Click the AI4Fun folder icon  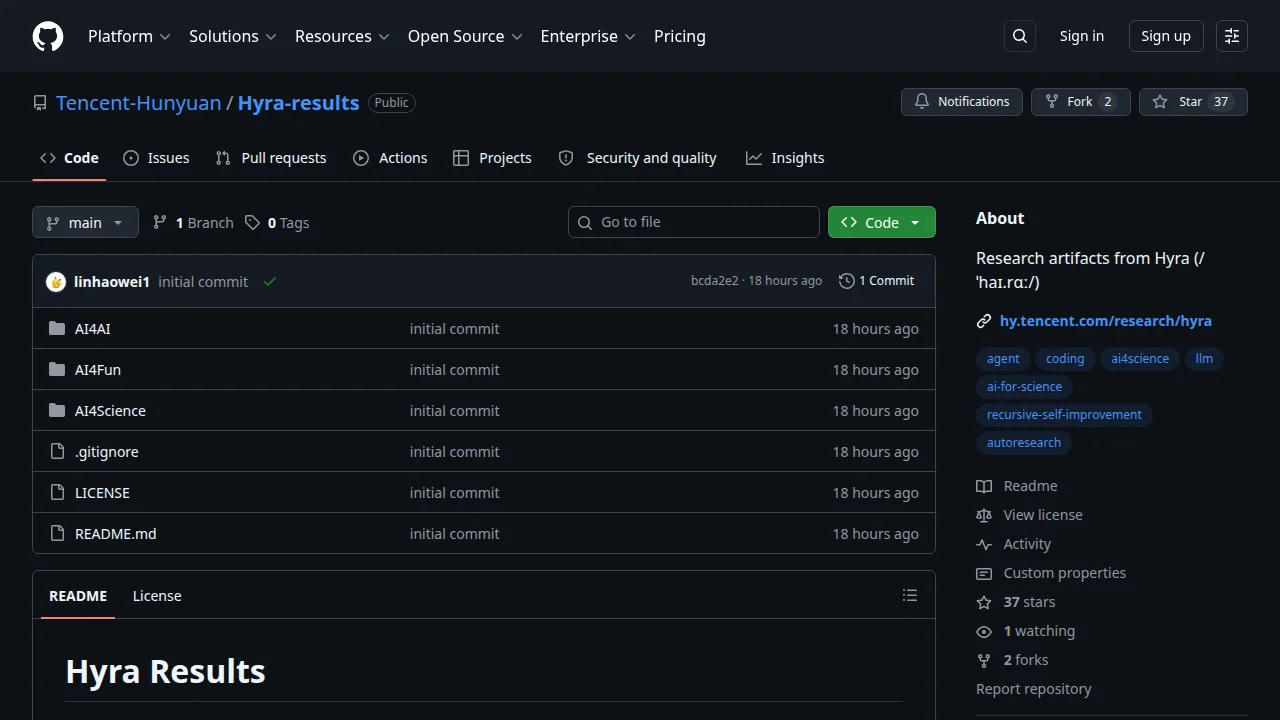[x=57, y=369]
